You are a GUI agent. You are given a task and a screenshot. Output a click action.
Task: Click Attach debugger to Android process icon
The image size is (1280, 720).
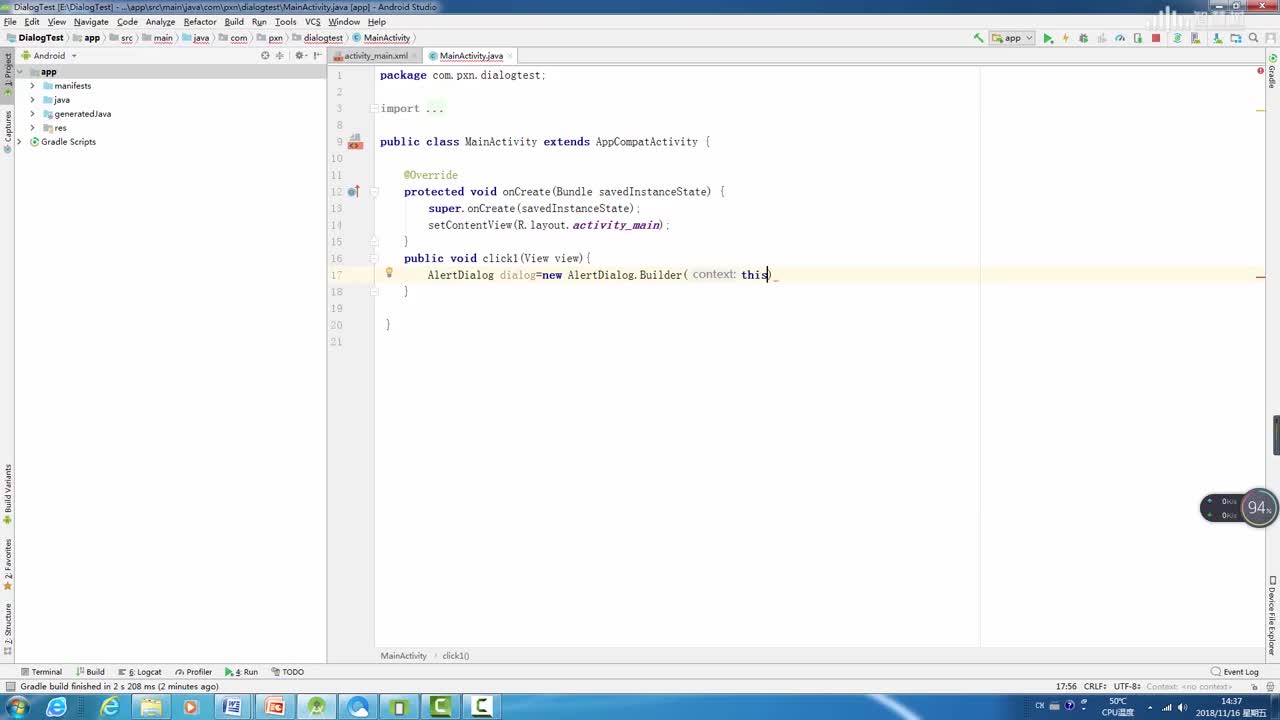(1138, 38)
